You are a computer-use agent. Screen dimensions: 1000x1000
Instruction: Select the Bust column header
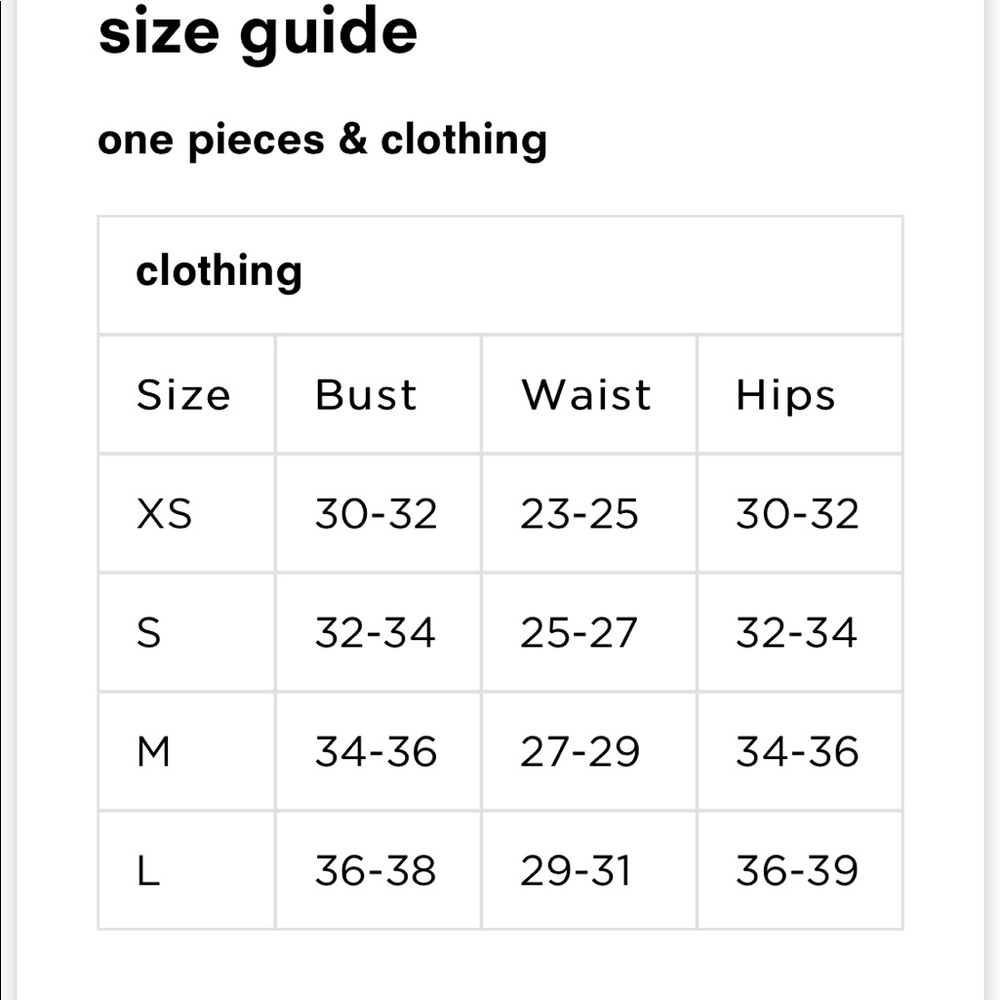[366, 395]
